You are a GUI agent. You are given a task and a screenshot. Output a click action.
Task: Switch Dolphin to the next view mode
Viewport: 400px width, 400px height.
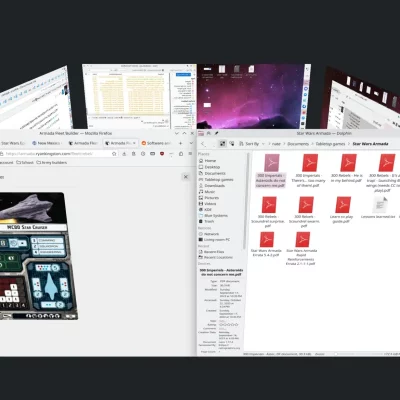(231, 144)
